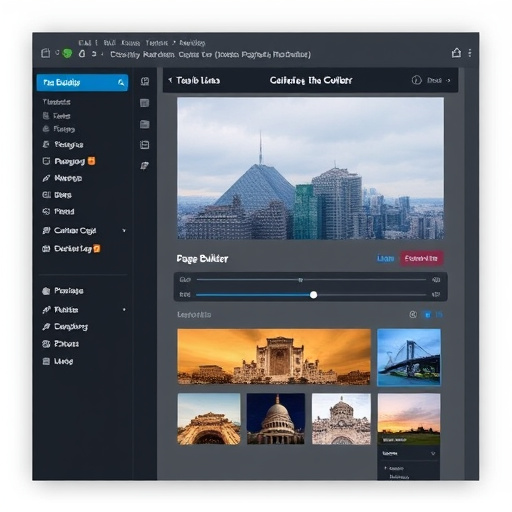
Task: Click the first list entry under the sunset dropdown
Action: 394,468
